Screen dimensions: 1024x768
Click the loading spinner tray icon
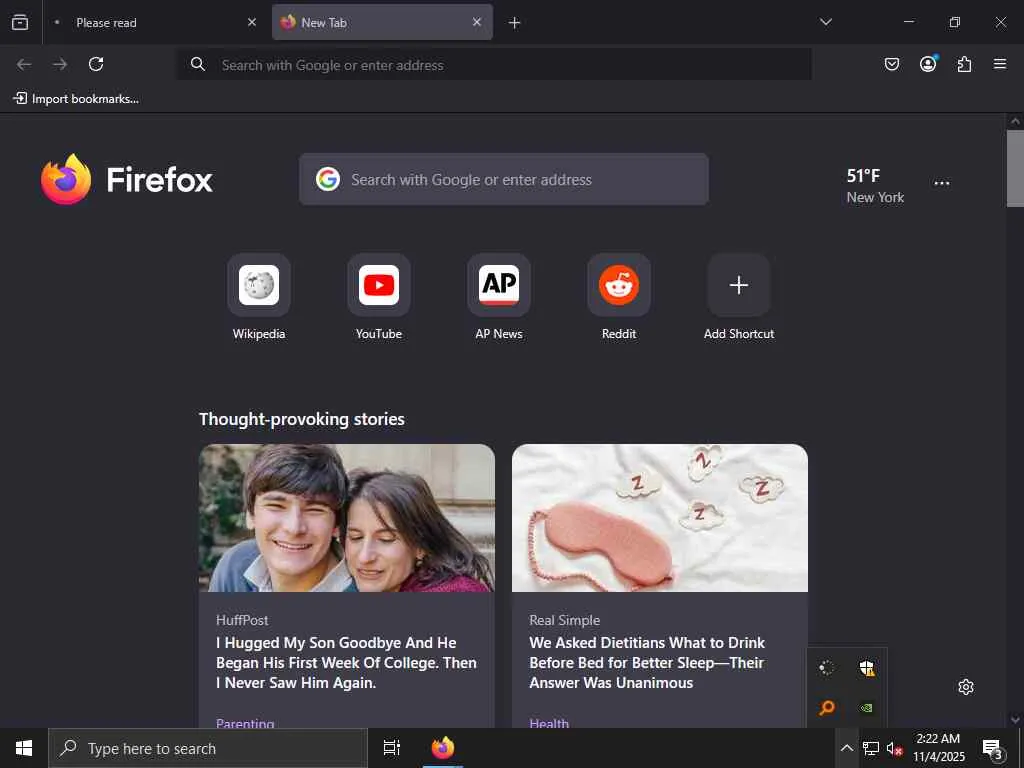click(x=827, y=668)
